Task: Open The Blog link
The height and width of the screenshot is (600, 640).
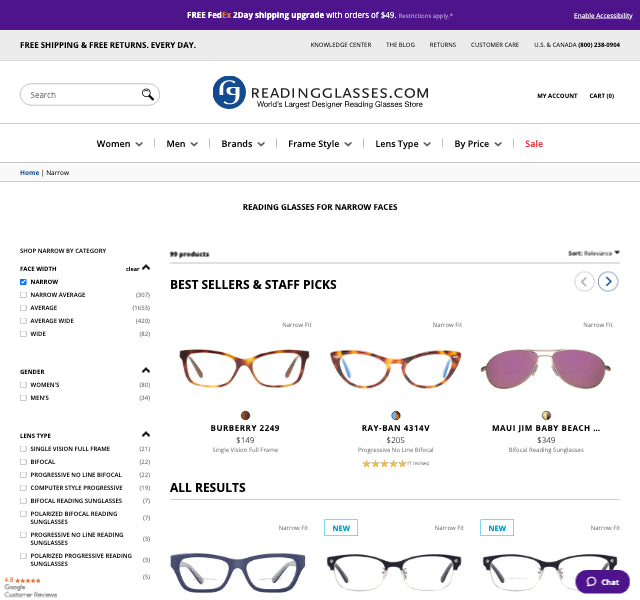Action: coord(400,45)
